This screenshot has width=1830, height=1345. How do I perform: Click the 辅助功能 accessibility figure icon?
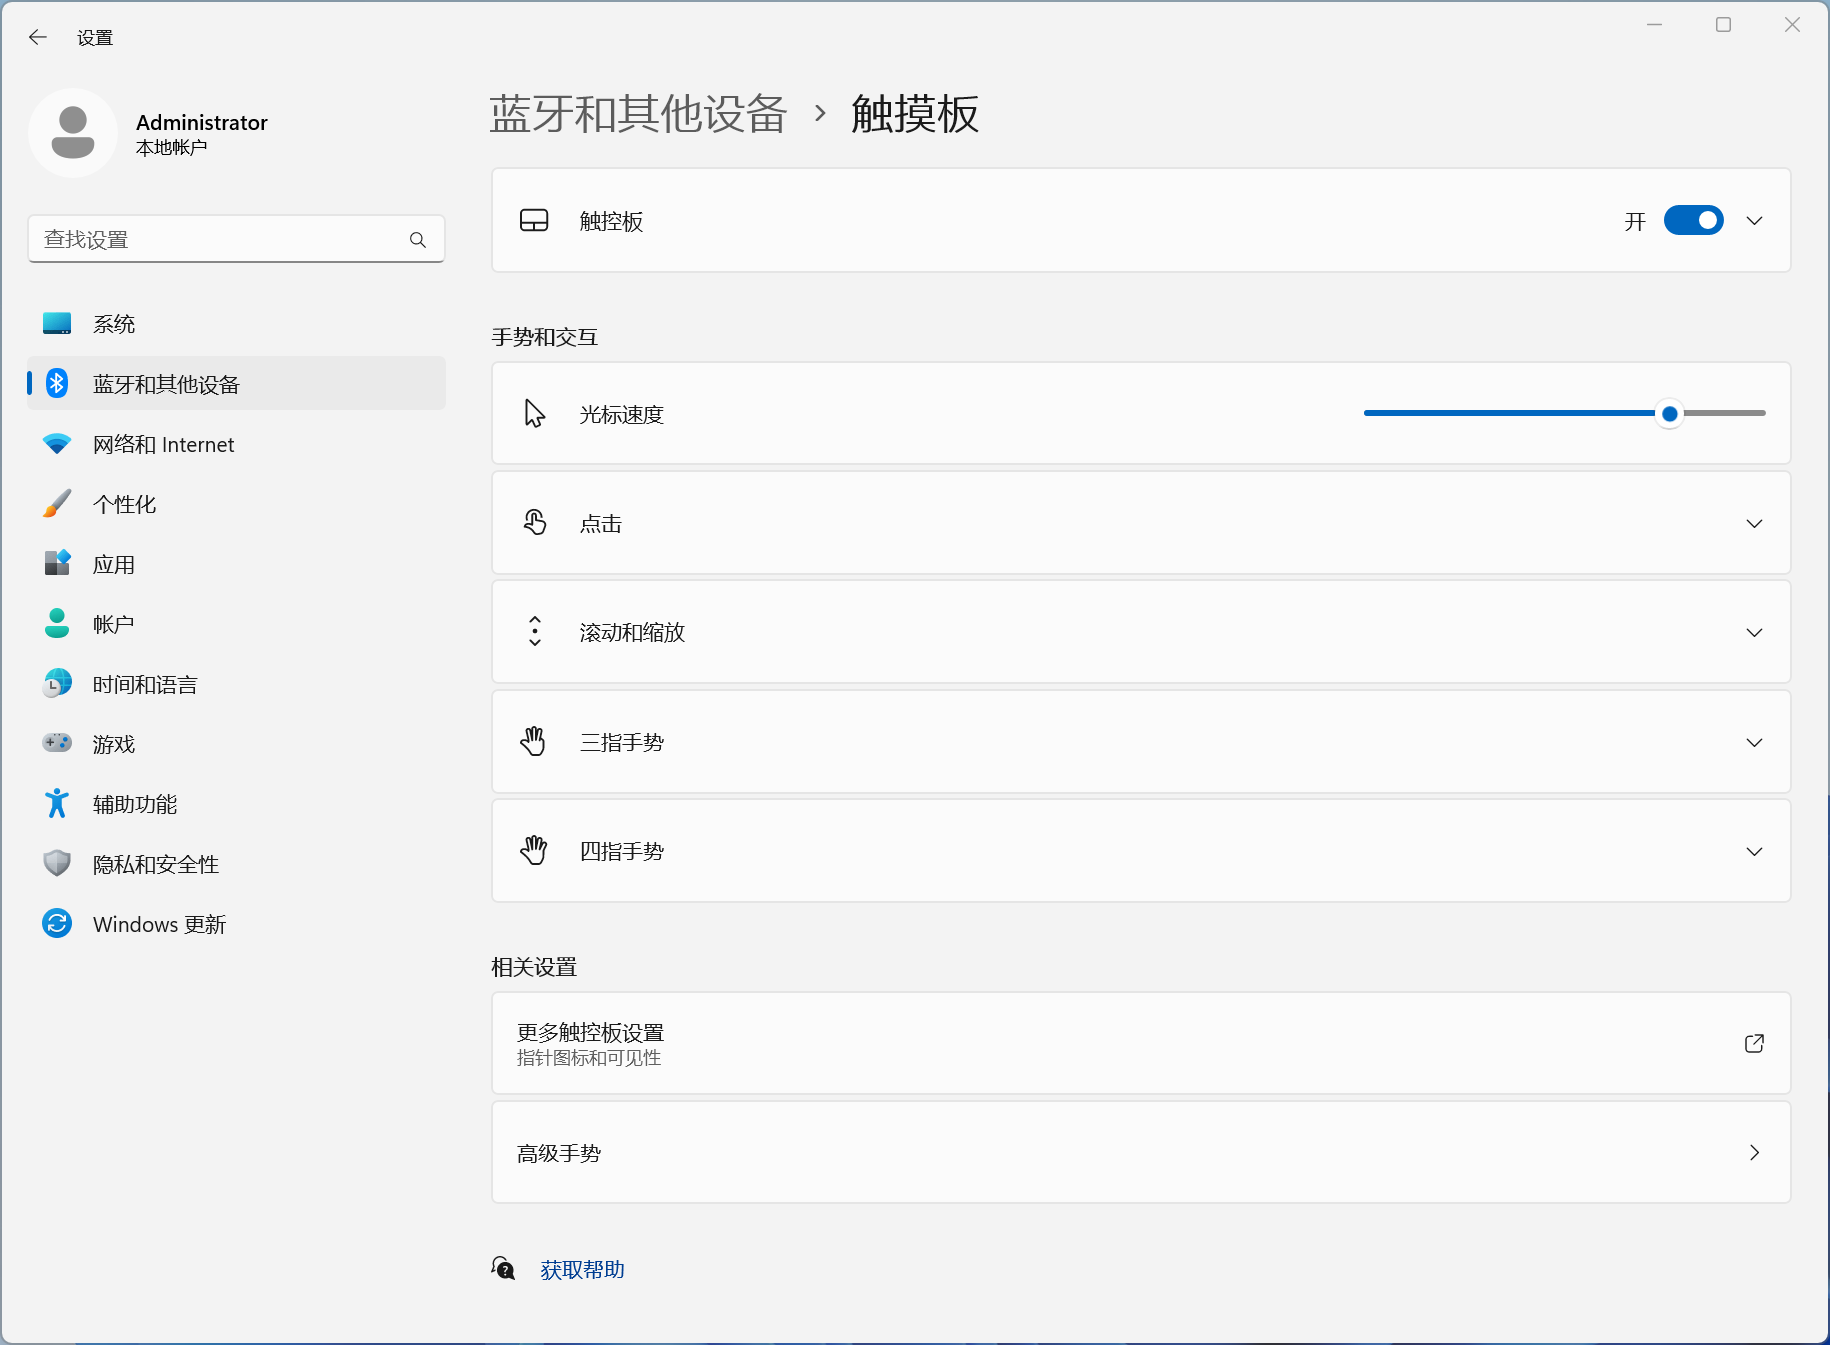tap(57, 804)
